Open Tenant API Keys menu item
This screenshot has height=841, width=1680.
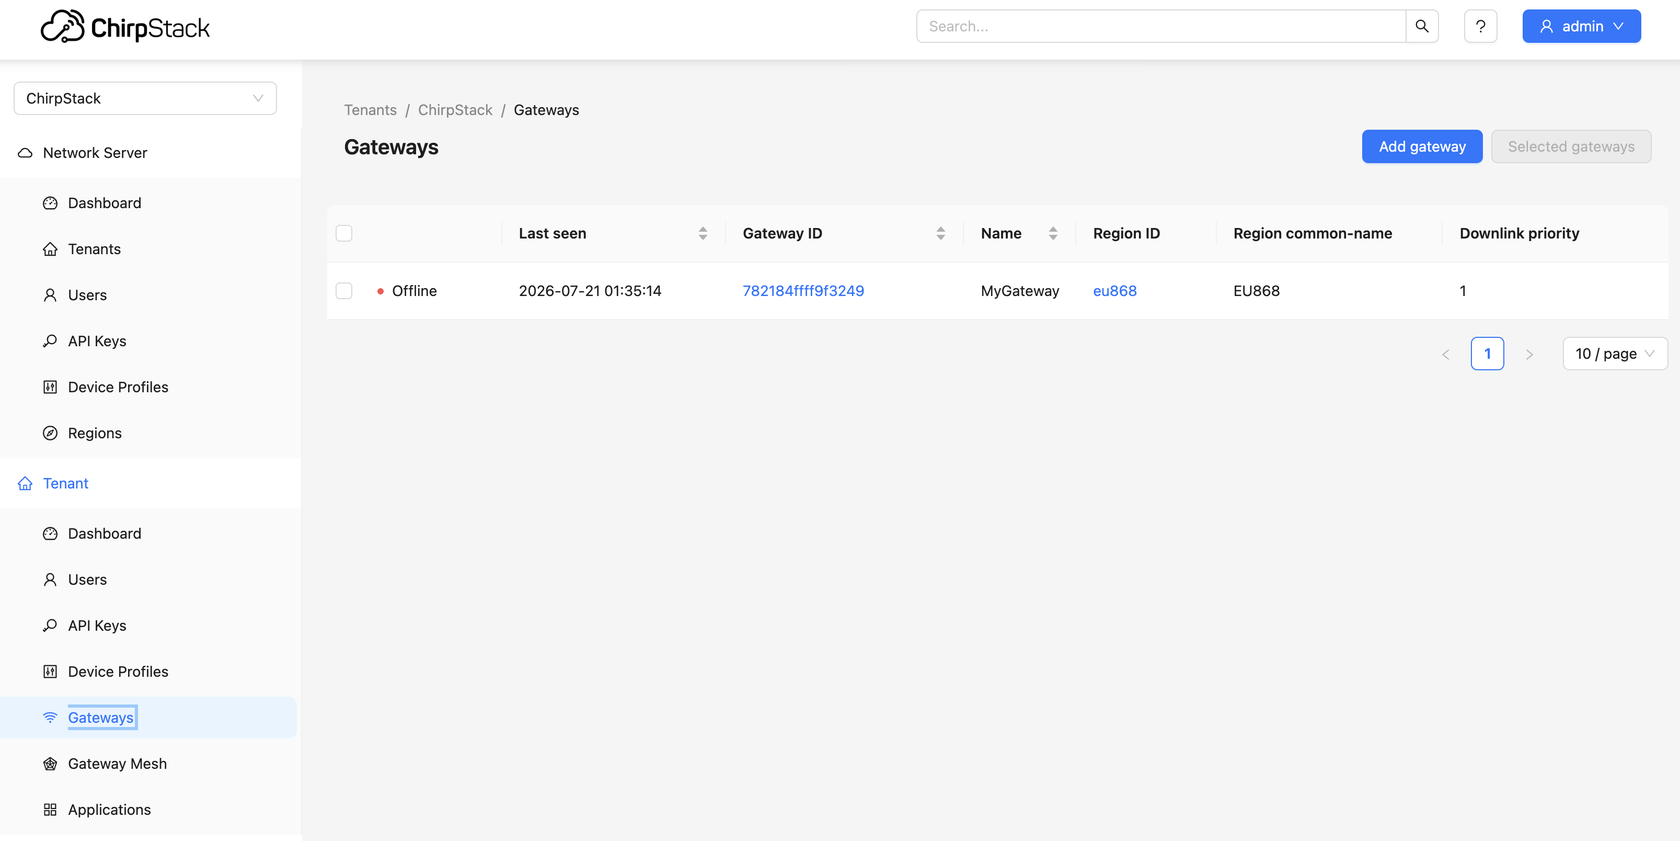150,626
